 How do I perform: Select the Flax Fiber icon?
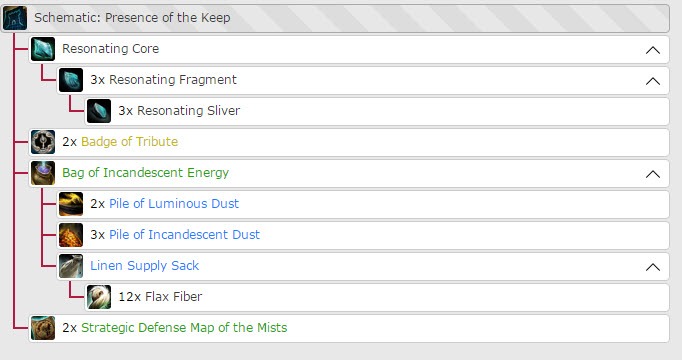pyautogui.click(x=99, y=297)
